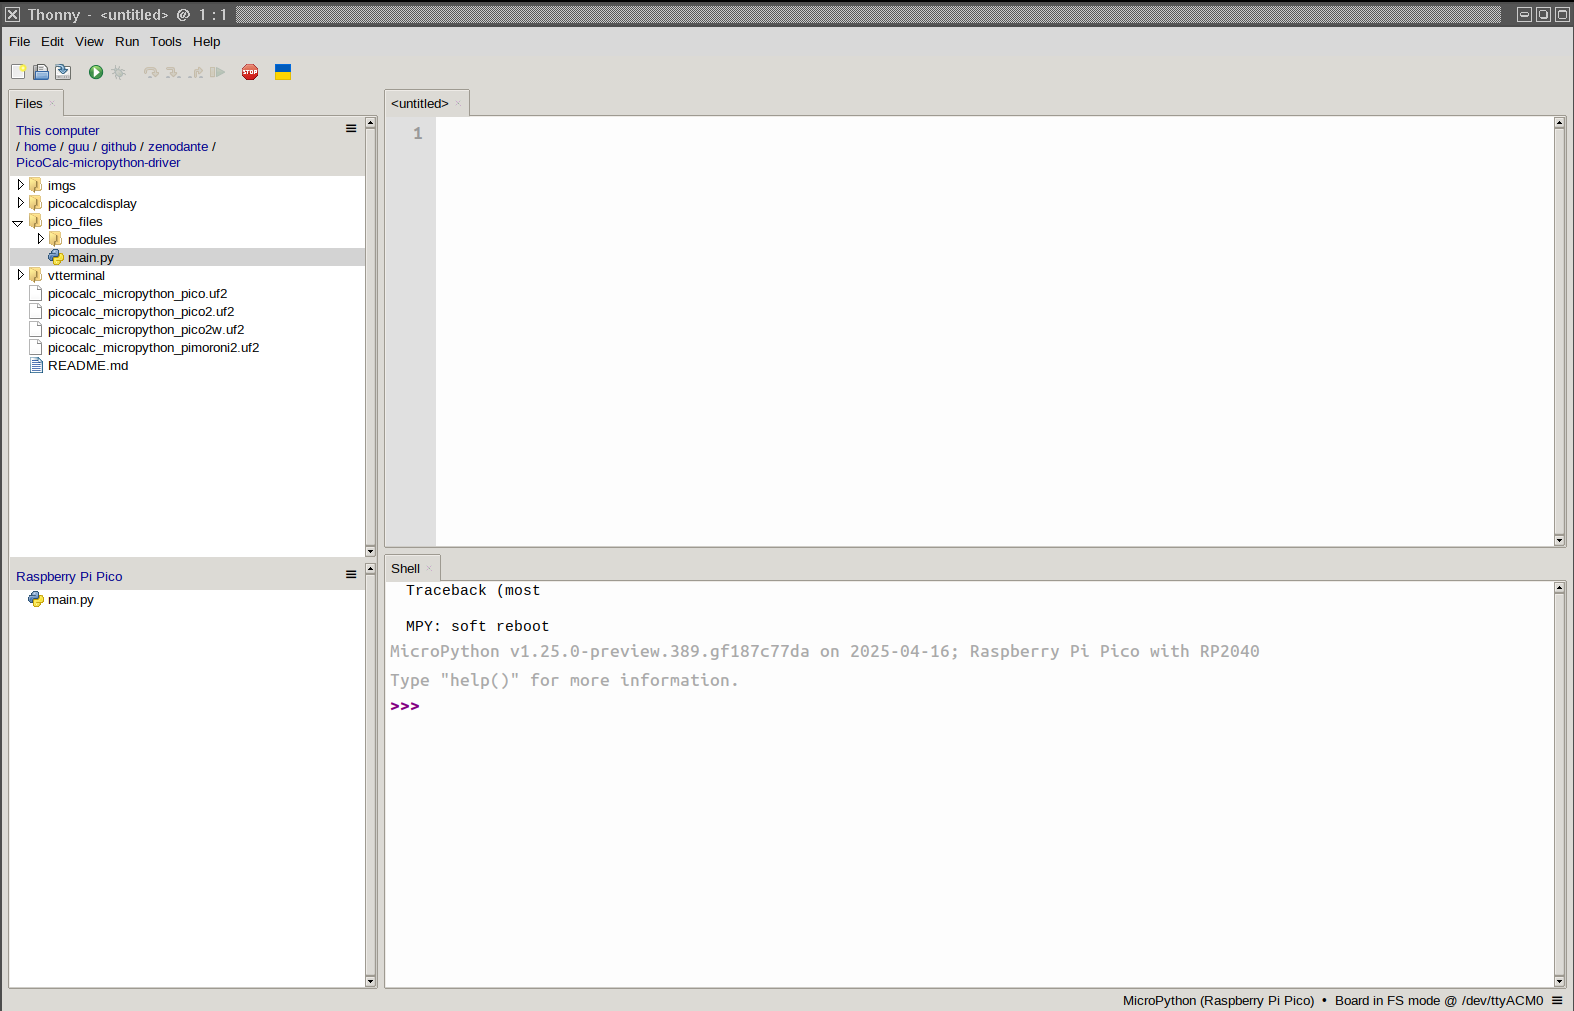The width and height of the screenshot is (1574, 1011).
Task: Click the Ukraine flag support icon
Action: pos(283,72)
